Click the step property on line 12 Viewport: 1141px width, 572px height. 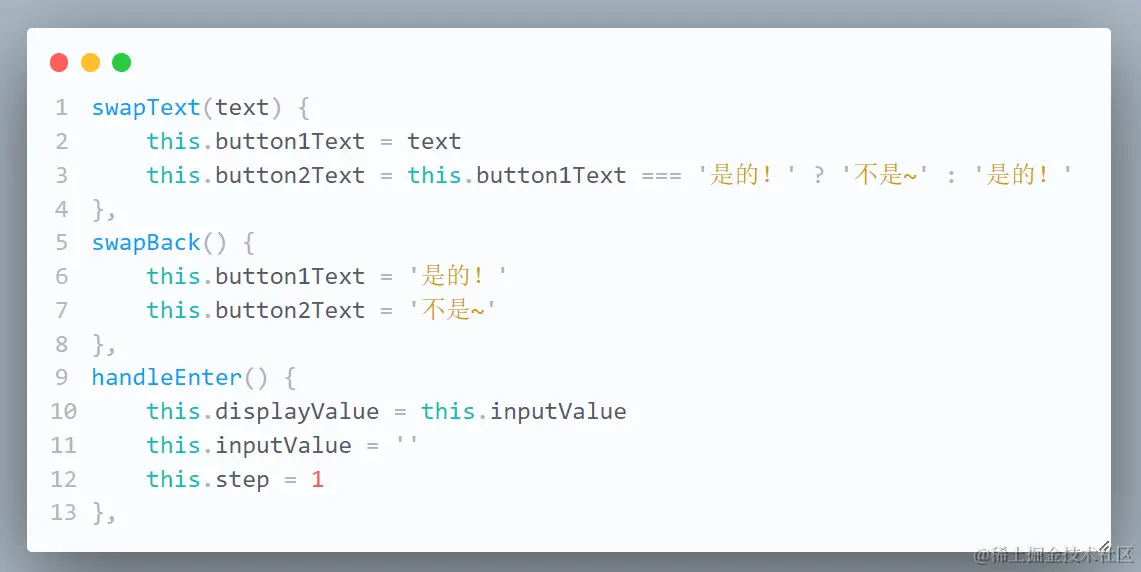[x=242, y=480]
